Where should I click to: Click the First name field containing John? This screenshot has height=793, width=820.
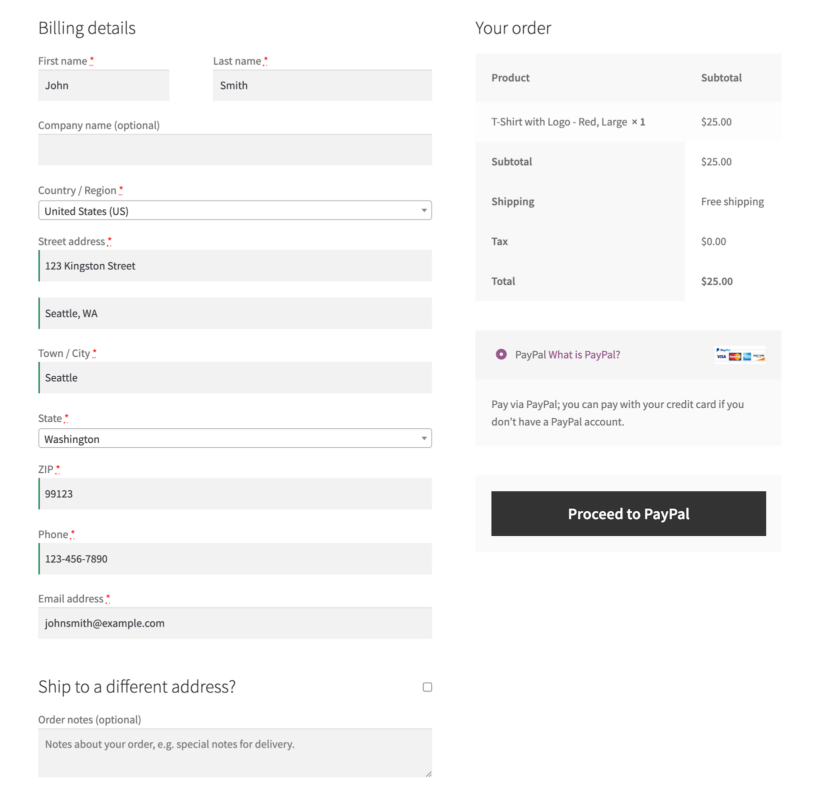coord(103,85)
